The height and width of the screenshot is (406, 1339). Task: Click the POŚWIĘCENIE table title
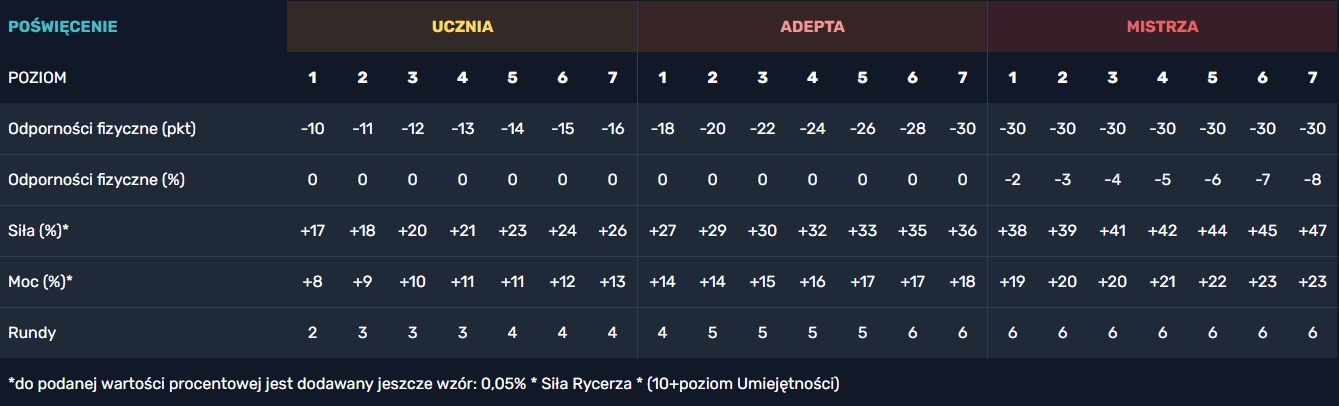63,27
